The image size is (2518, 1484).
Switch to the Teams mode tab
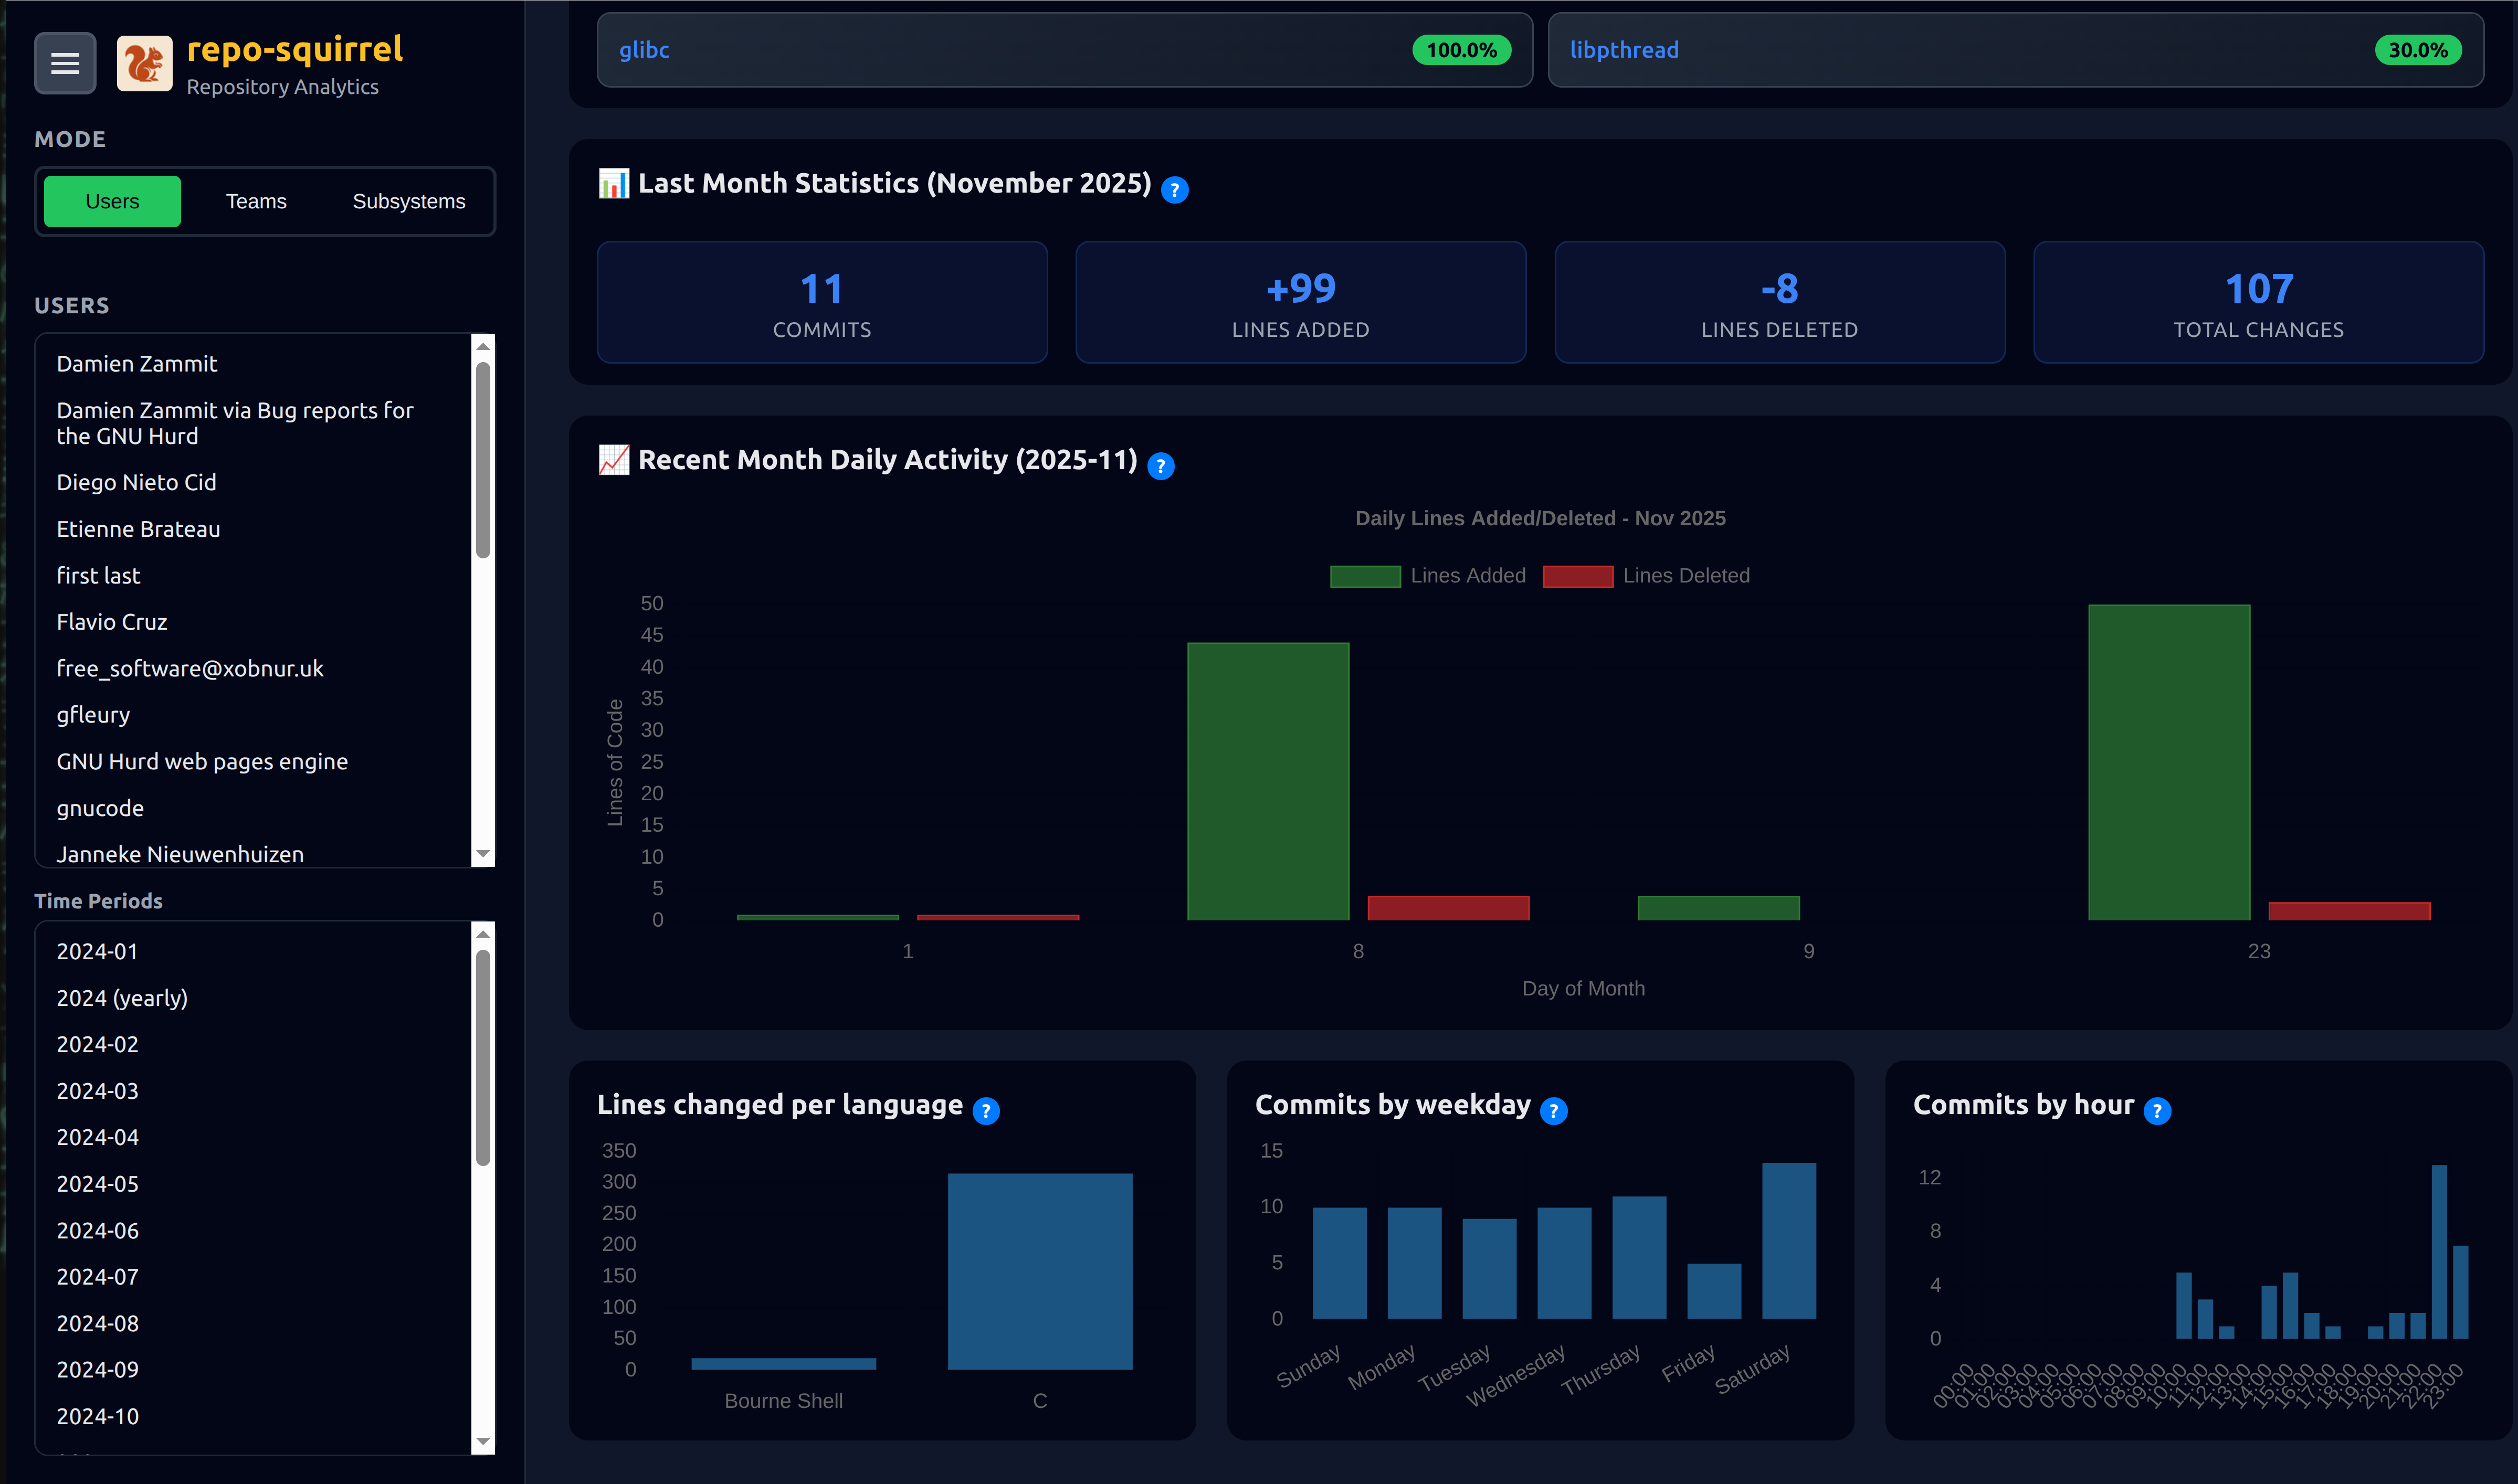point(256,201)
